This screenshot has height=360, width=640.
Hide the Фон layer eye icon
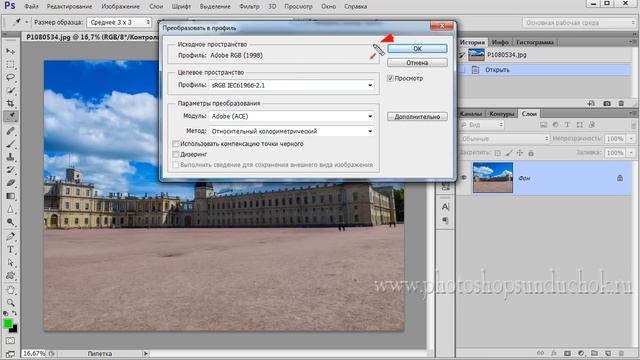point(464,178)
